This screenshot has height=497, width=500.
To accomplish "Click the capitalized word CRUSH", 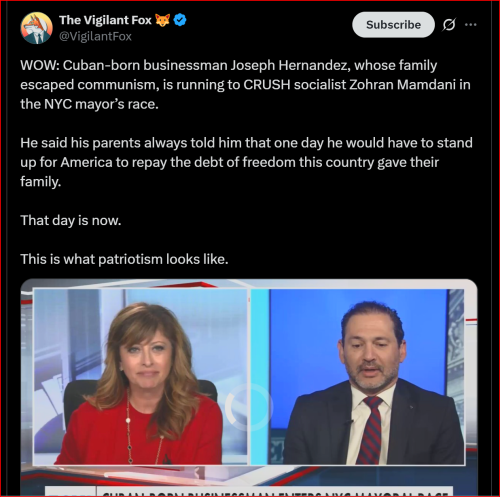I will pyautogui.click(x=267, y=85).
